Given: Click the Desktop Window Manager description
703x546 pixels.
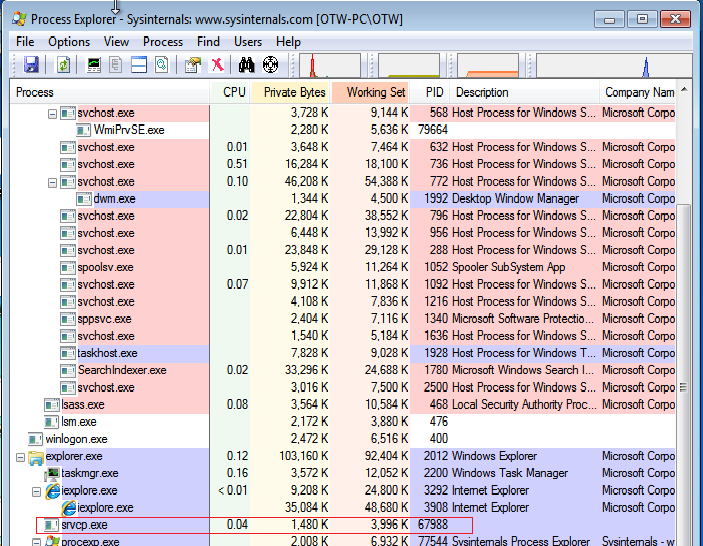Looking at the screenshot, I should point(515,199).
